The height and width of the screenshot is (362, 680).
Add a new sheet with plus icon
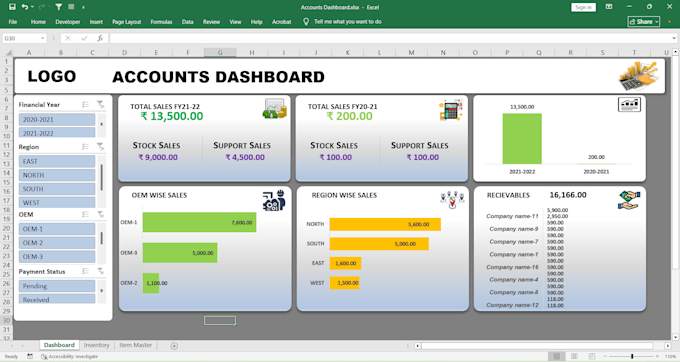click(x=174, y=346)
